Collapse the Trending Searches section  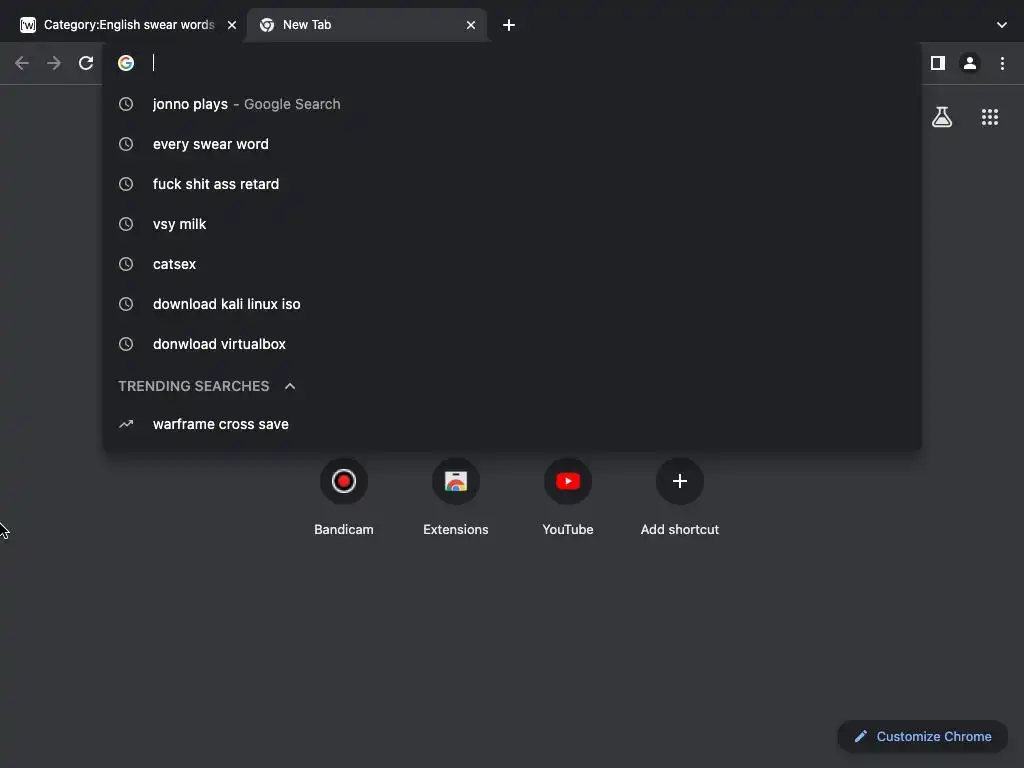(290, 386)
